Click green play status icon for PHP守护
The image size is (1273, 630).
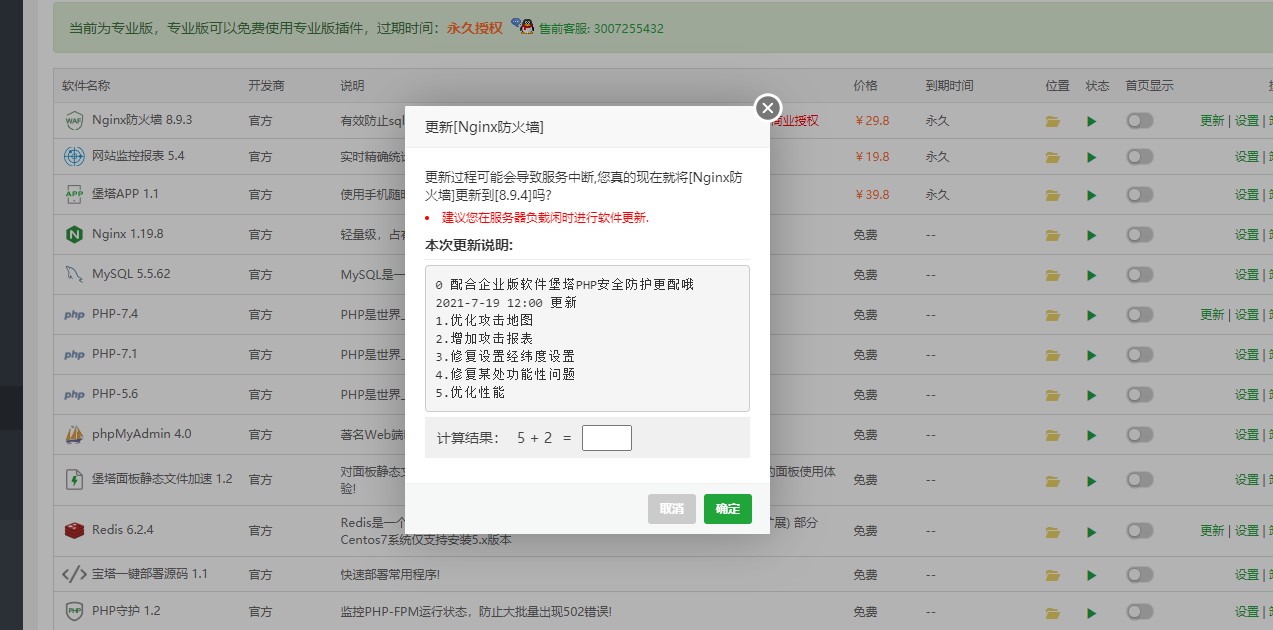(1092, 611)
